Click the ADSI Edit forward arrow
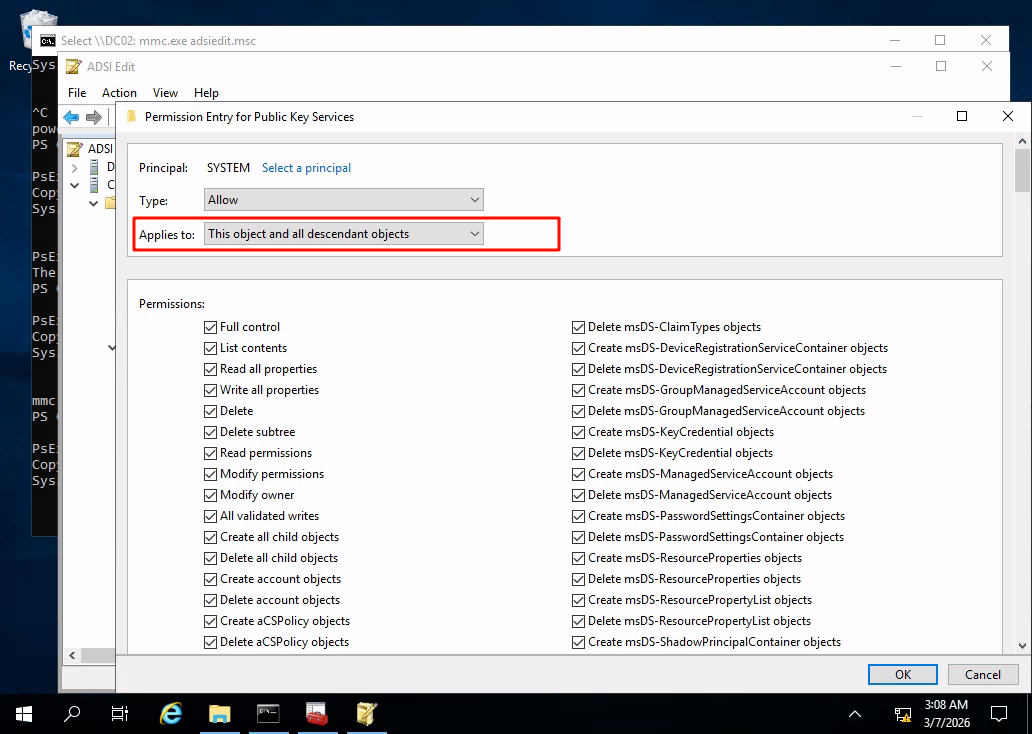The height and width of the screenshot is (734, 1032). tap(94, 117)
